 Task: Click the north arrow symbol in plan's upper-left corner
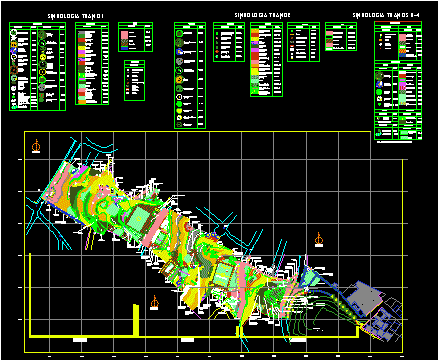(x=36, y=147)
